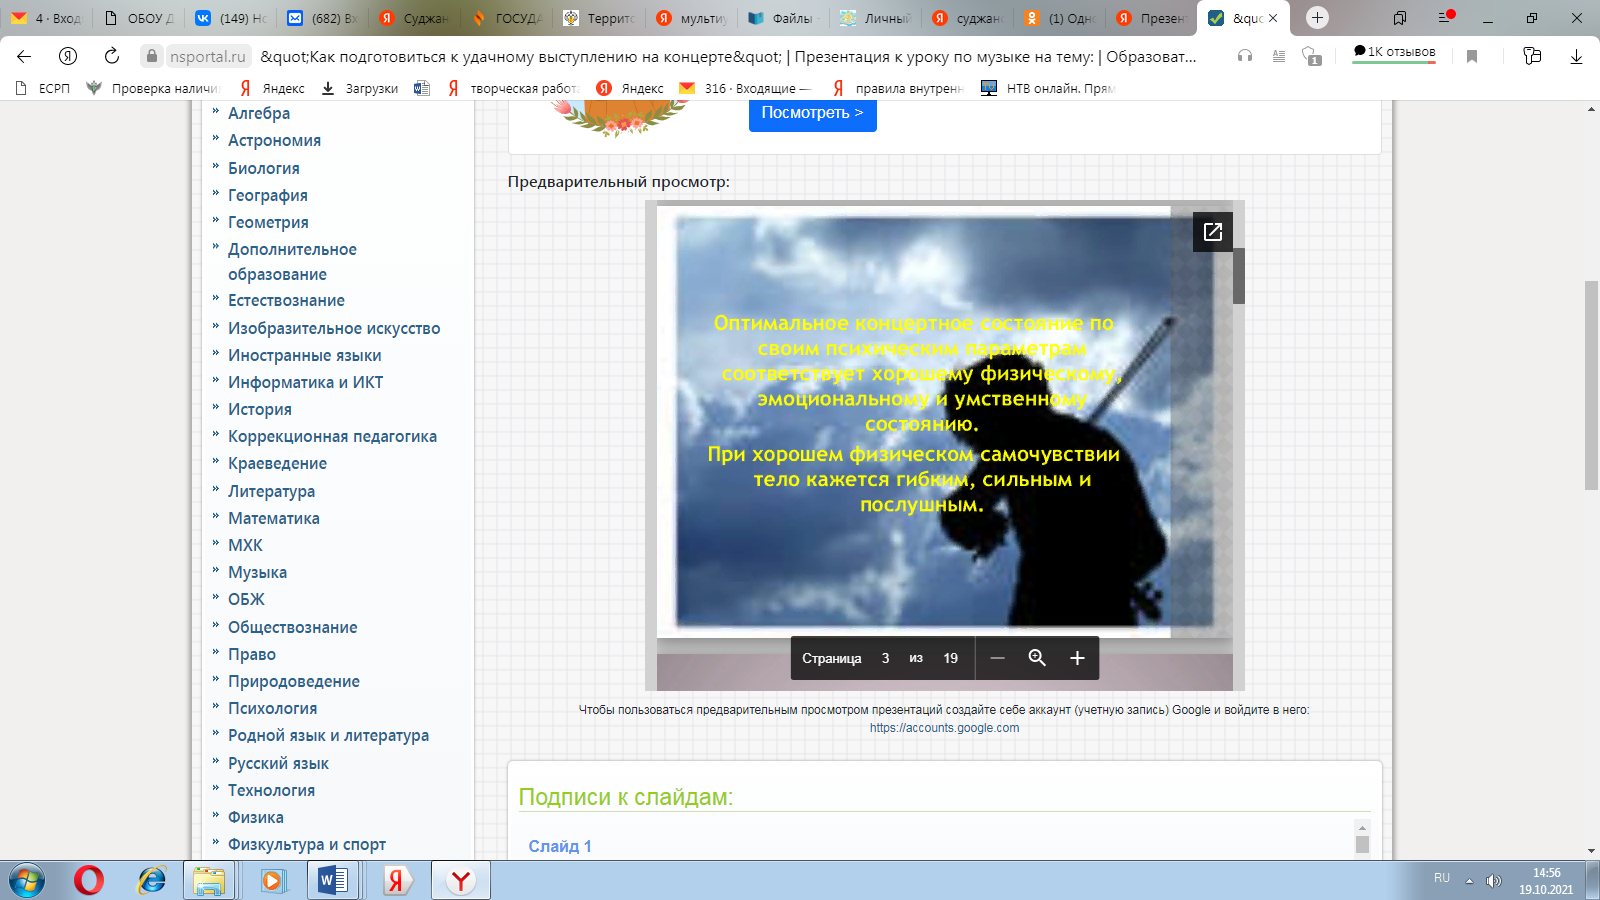The image size is (1600, 900).
Task: Click the site lock icon in address bar
Action: pyautogui.click(x=152, y=56)
